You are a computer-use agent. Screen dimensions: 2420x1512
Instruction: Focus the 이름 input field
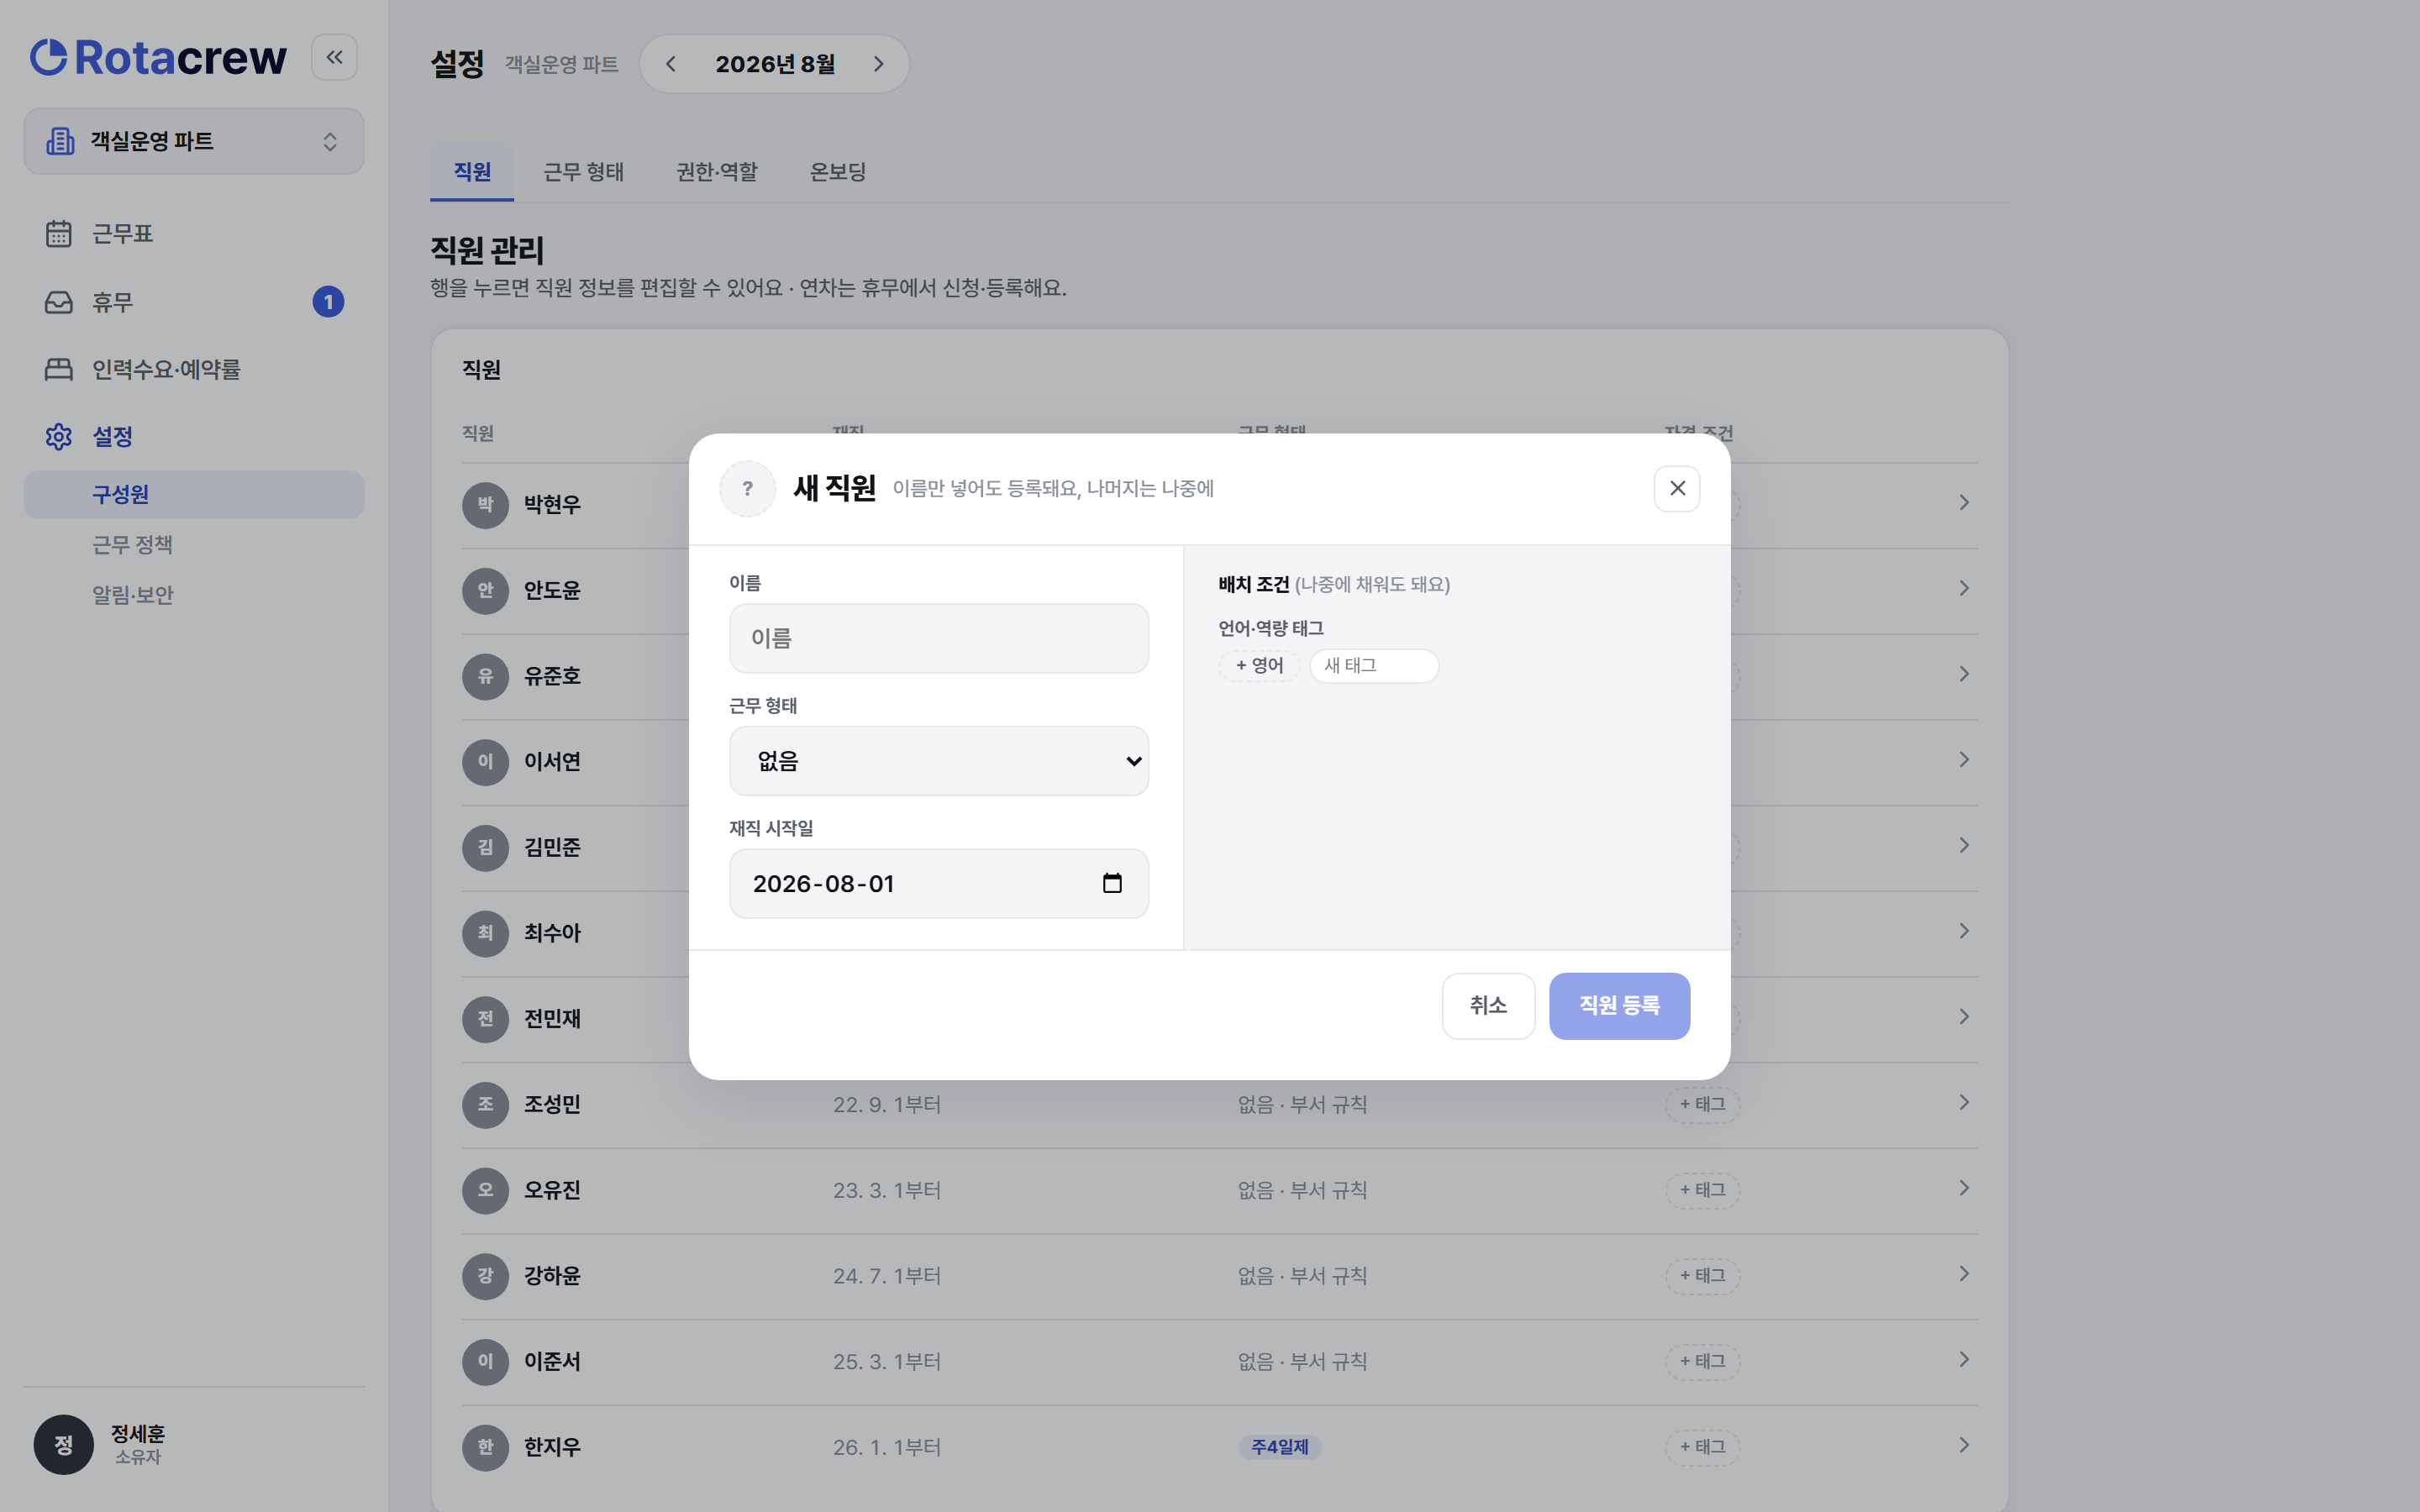click(939, 638)
